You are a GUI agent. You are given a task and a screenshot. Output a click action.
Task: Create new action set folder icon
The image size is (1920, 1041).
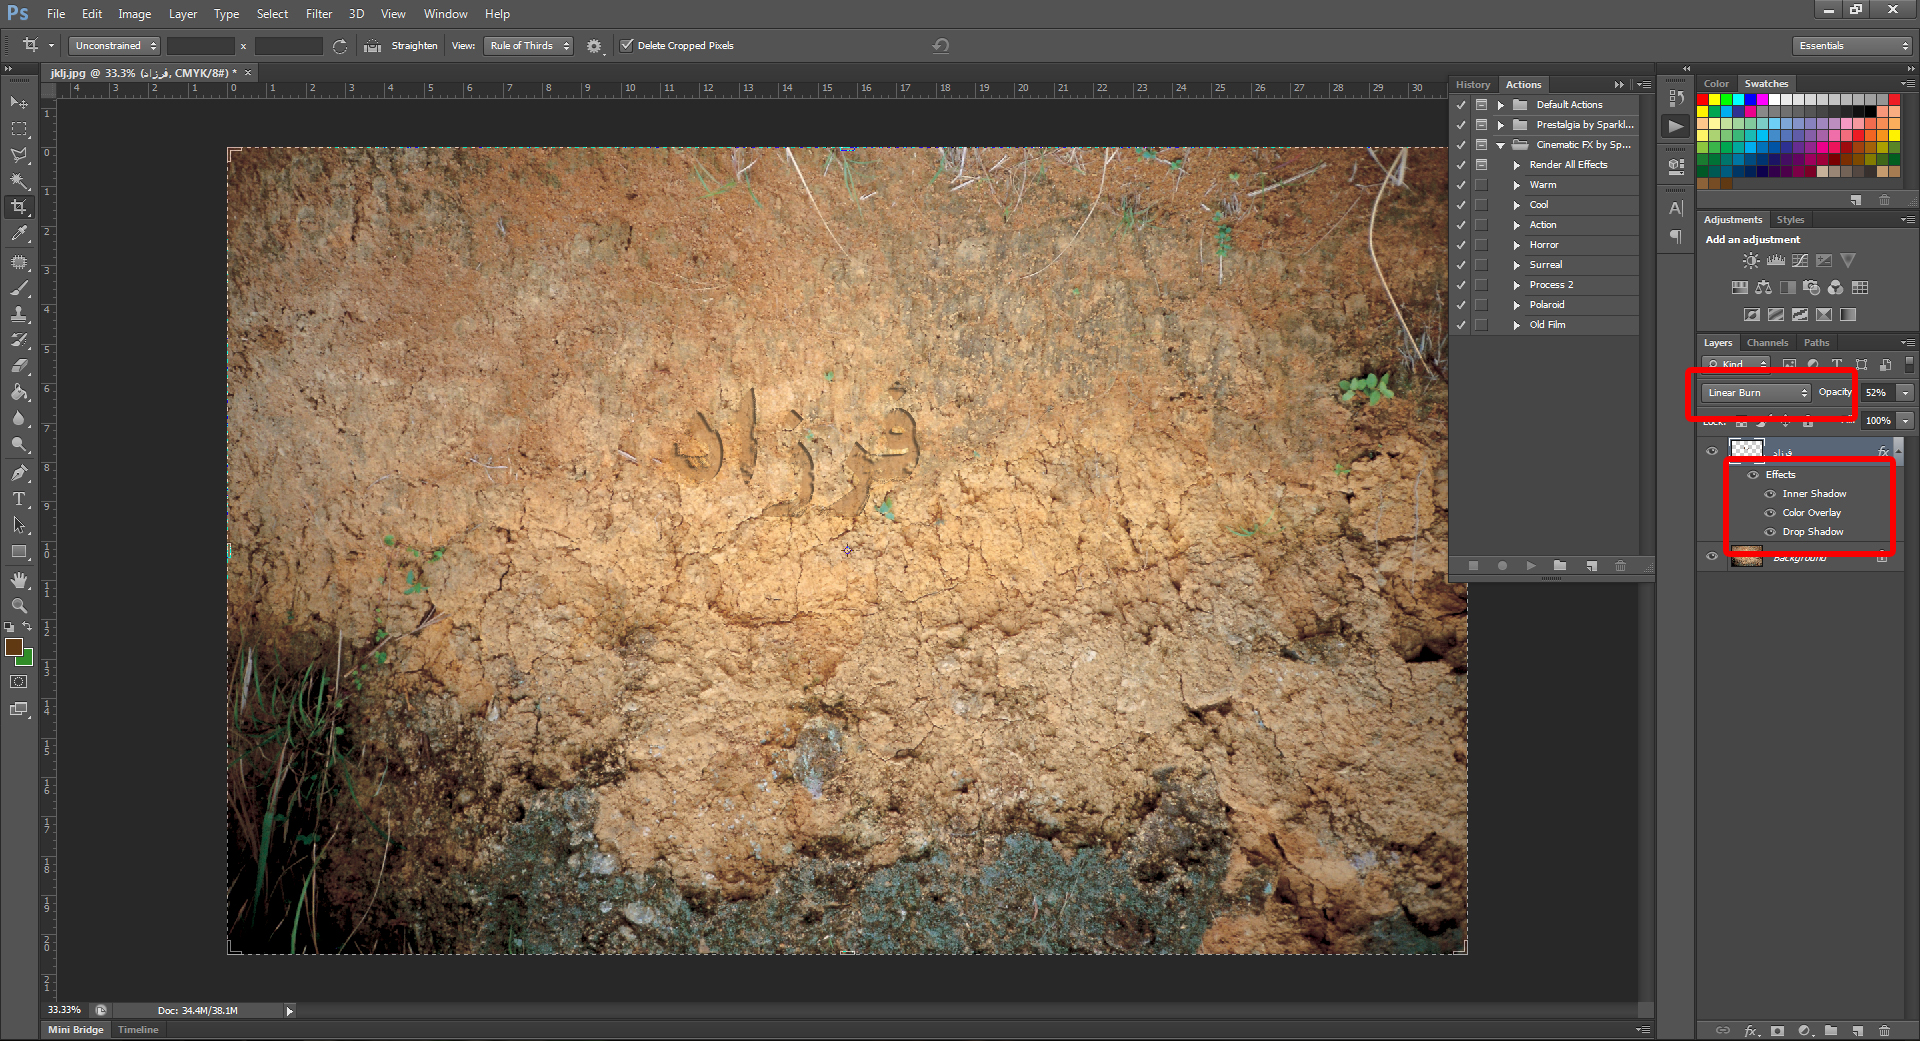click(x=1559, y=566)
